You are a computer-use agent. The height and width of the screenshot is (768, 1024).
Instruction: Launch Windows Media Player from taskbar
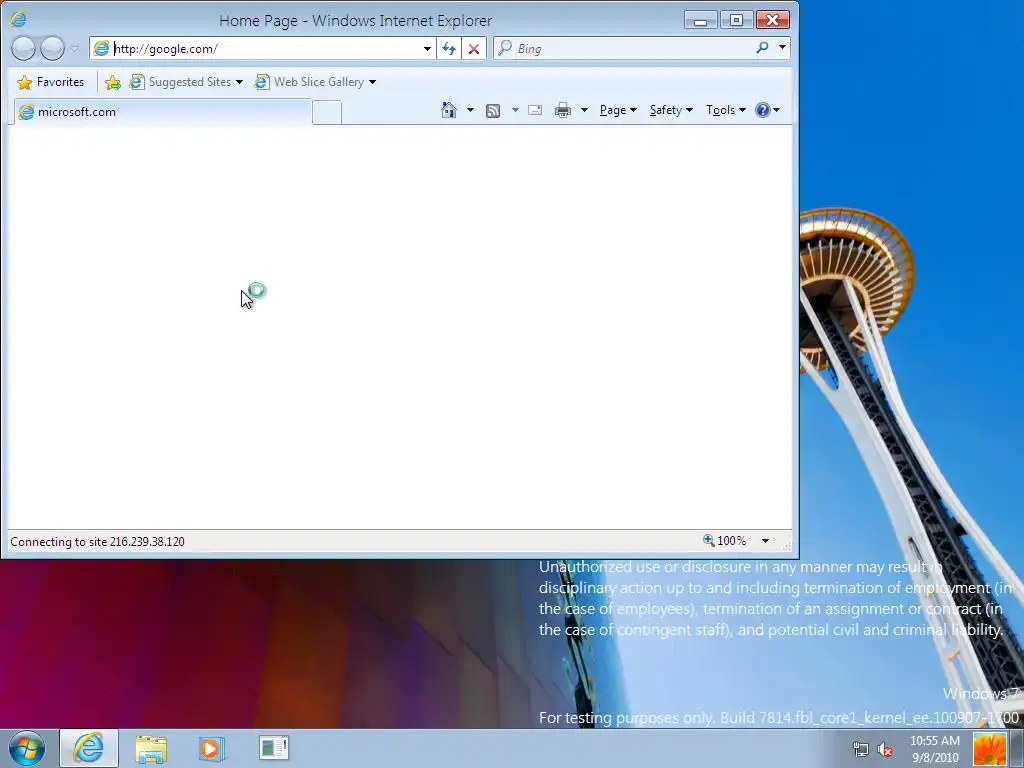coord(212,748)
